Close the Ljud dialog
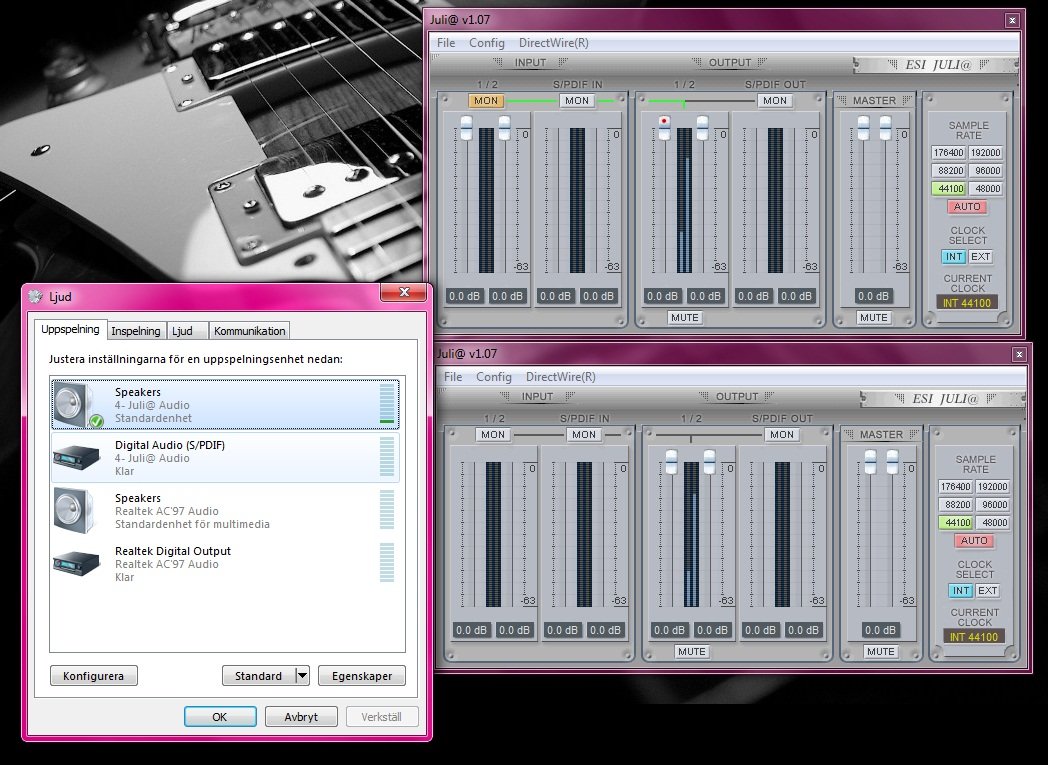 click(x=404, y=292)
